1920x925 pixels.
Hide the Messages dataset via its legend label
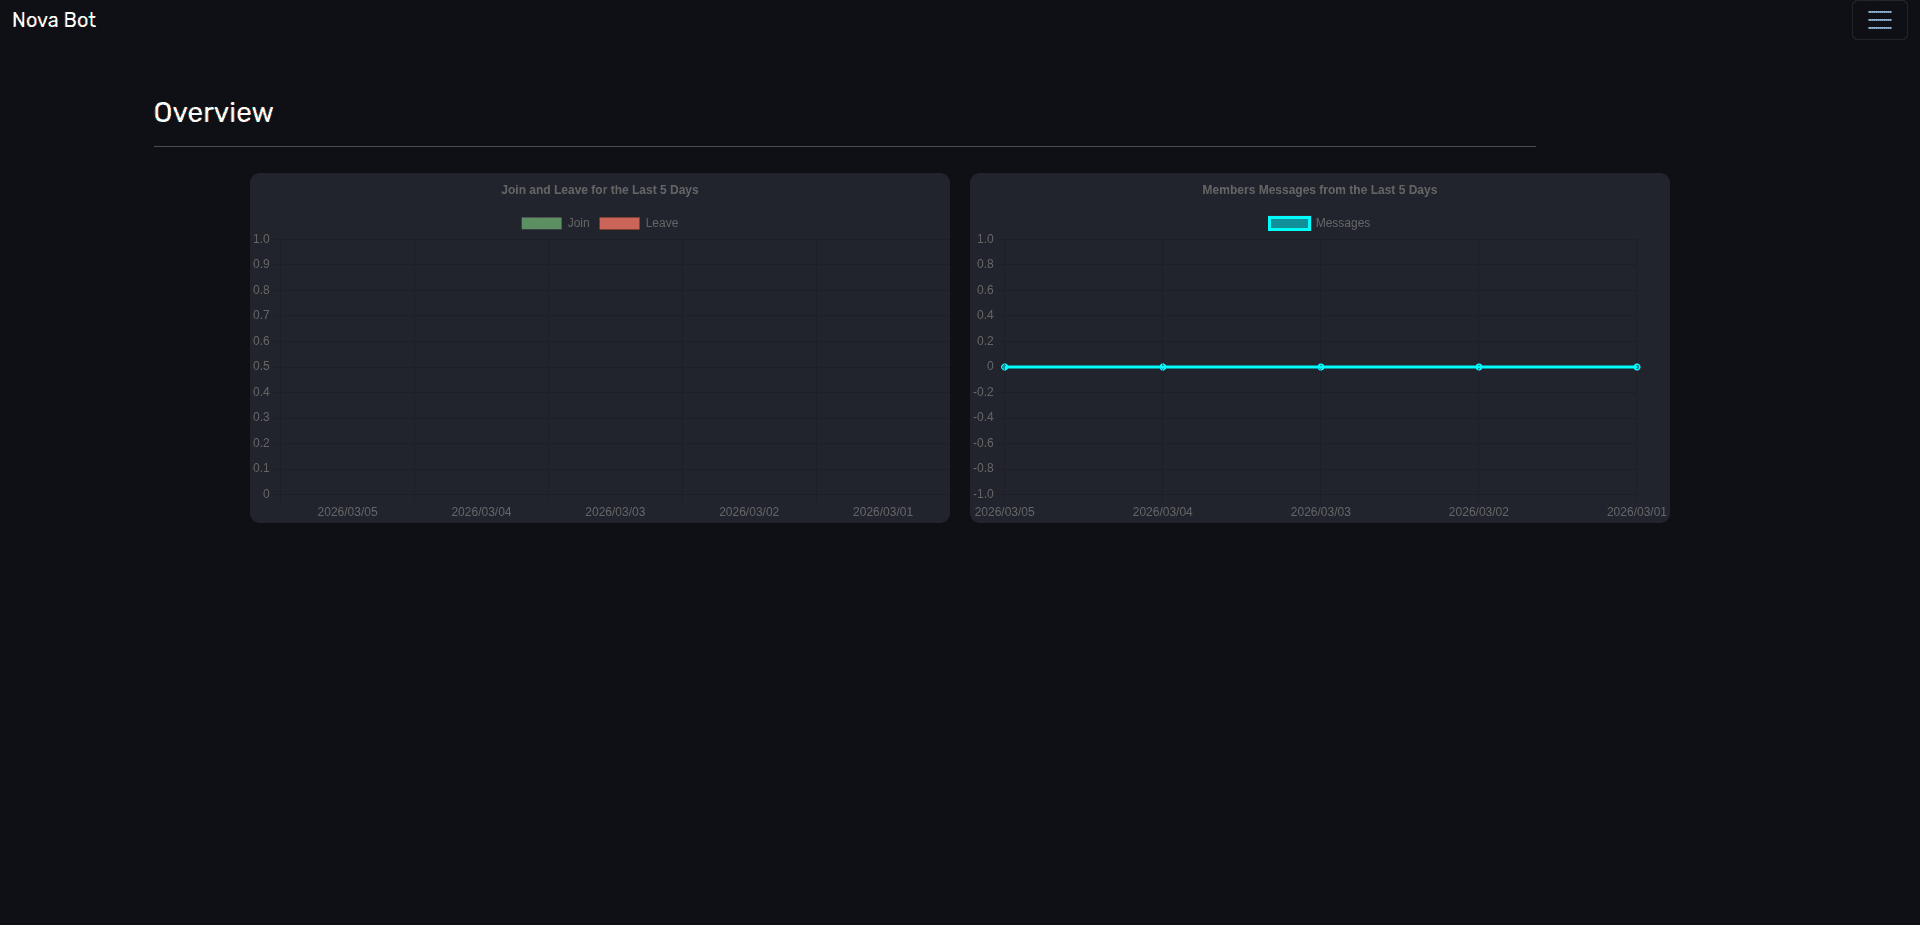(1342, 223)
